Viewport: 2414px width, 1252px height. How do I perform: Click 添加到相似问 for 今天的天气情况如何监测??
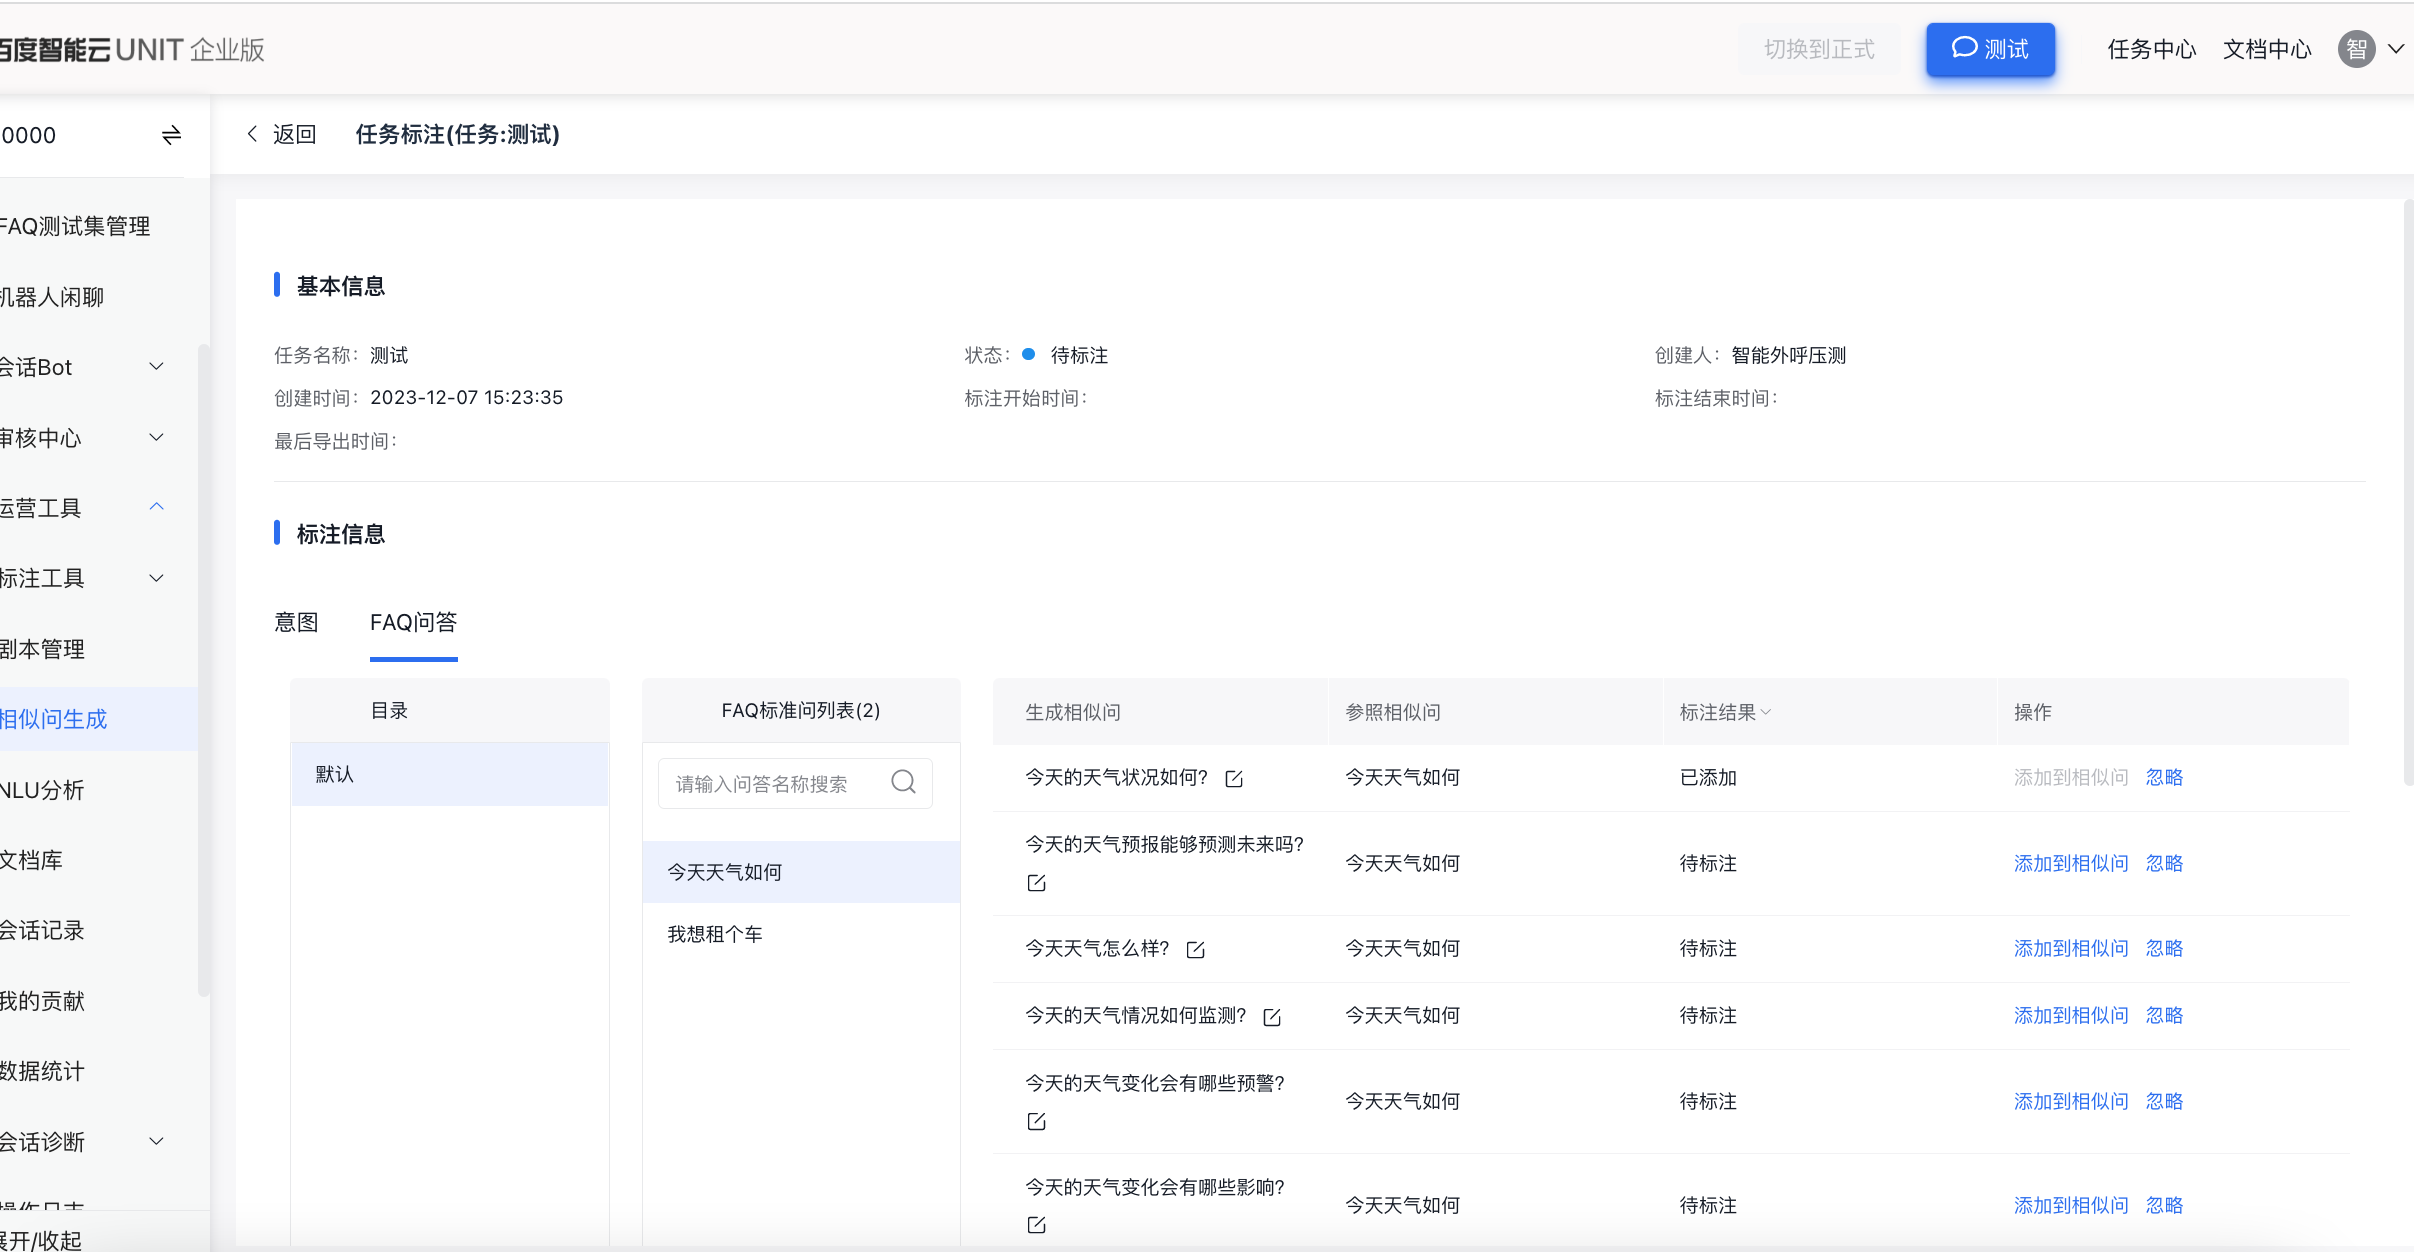pyautogui.click(x=2071, y=1015)
